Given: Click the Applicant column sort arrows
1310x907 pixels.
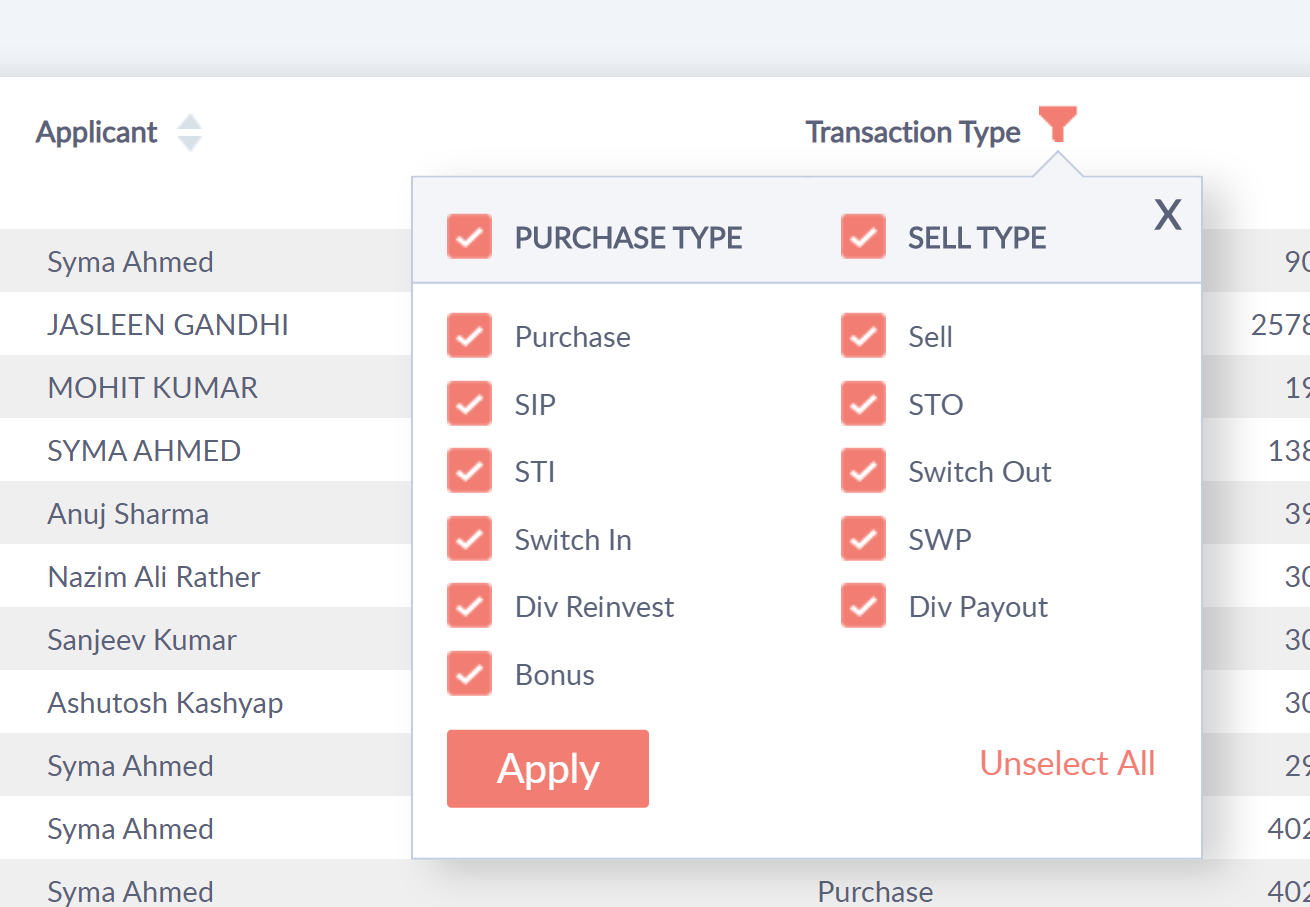Looking at the screenshot, I should click(189, 131).
